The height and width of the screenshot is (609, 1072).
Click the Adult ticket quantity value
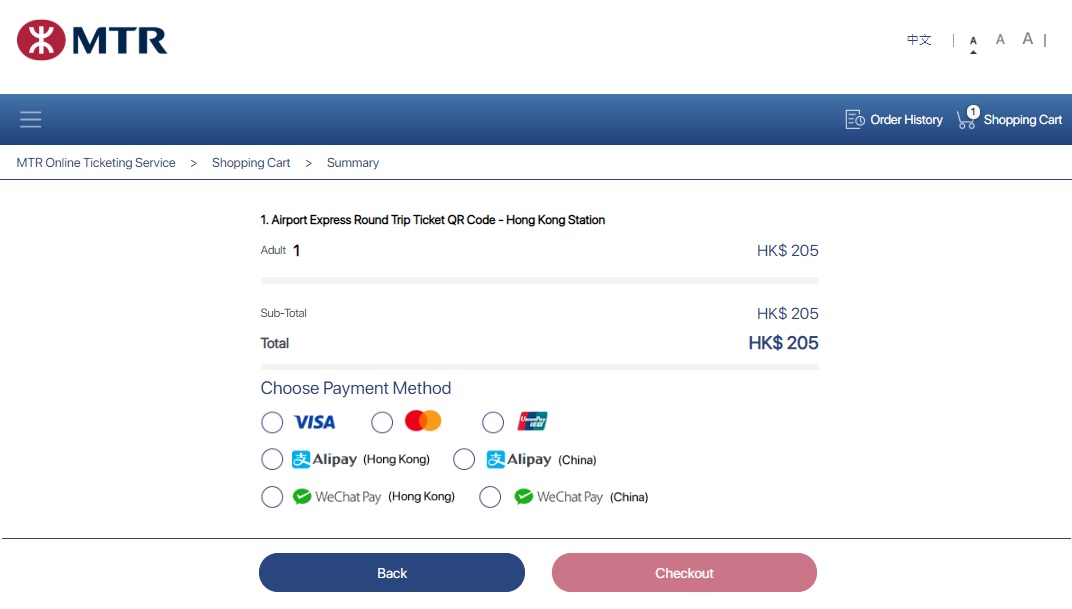295,250
